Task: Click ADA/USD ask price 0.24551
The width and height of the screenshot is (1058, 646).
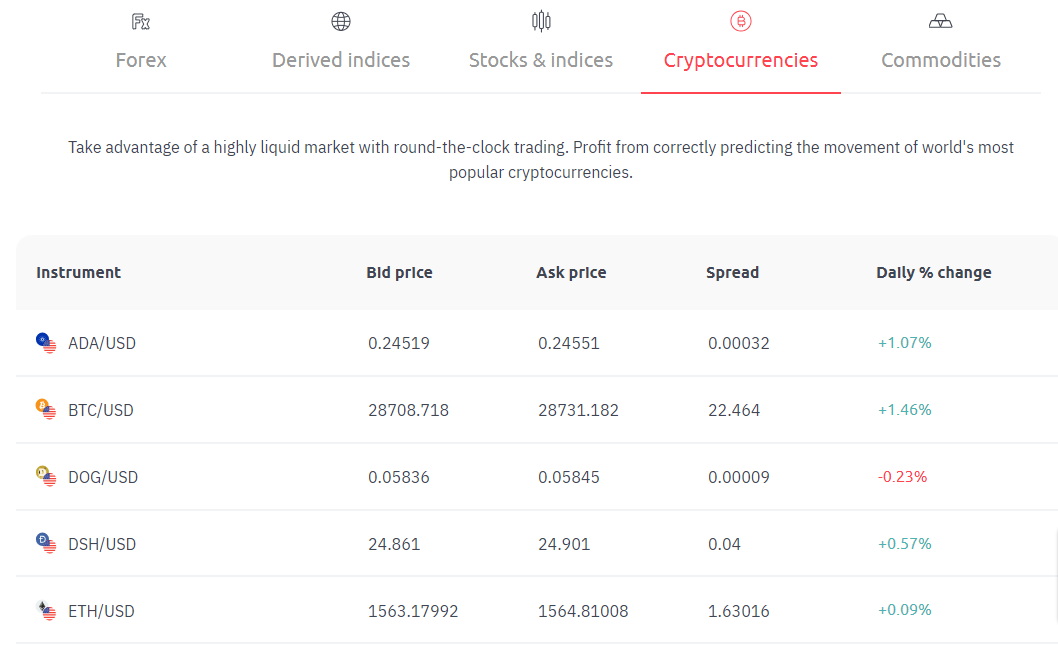Action: pyautogui.click(x=569, y=343)
